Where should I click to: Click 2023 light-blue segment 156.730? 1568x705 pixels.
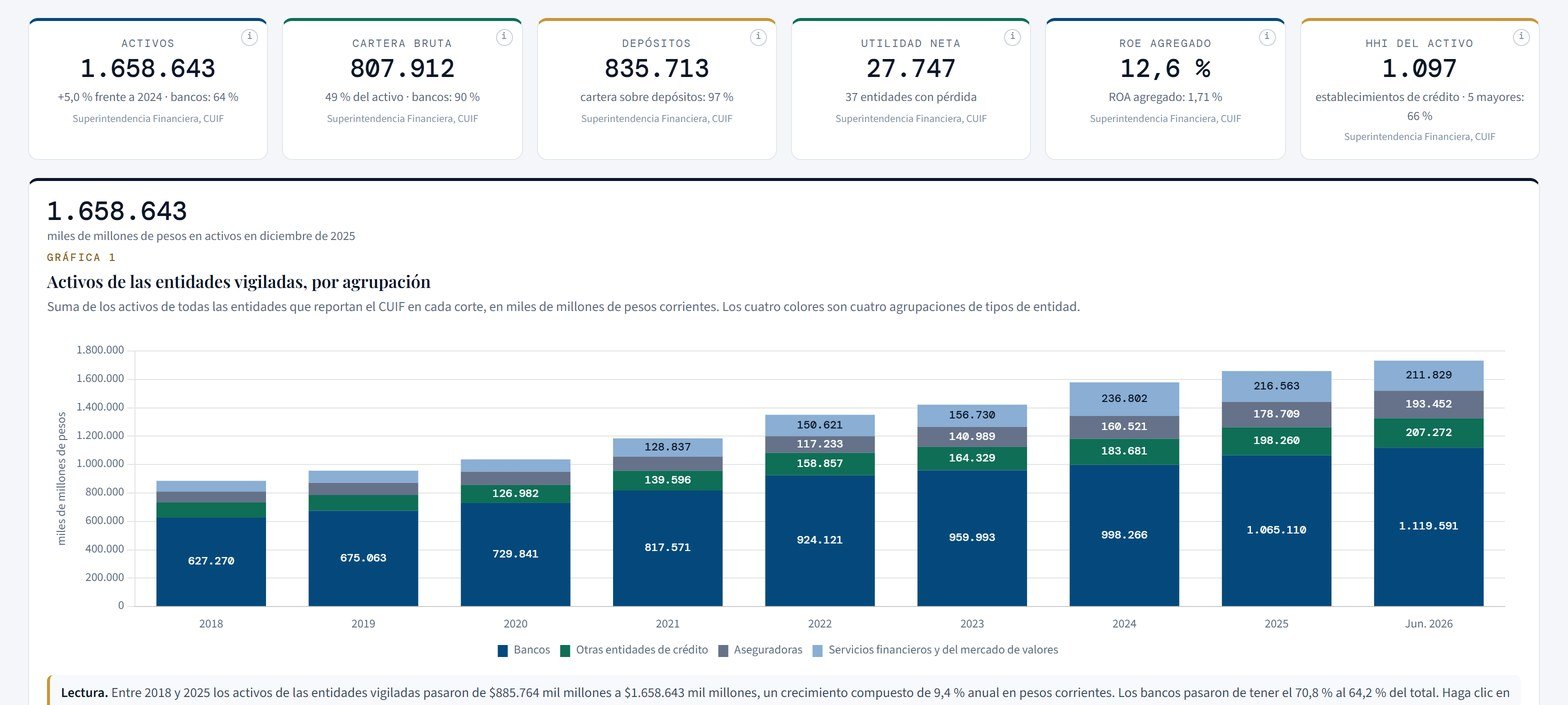(972, 416)
